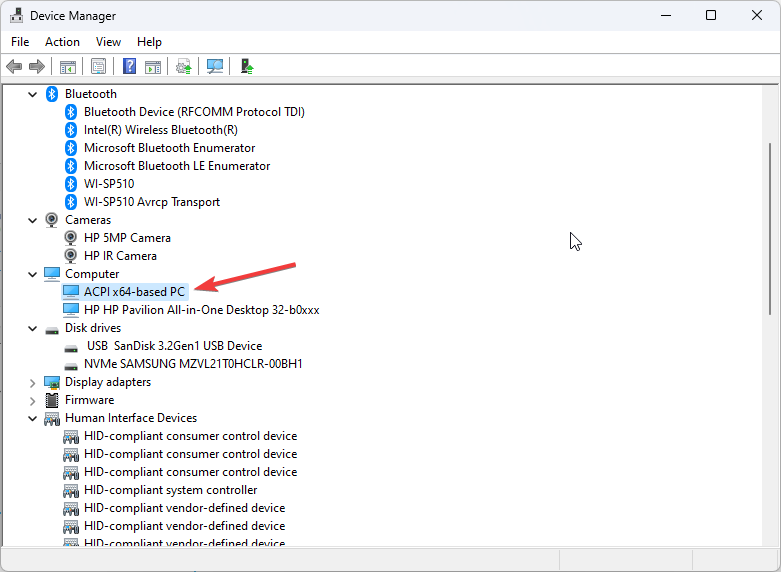
Task: Click icon beside HP IR Camera
Action: click(x=71, y=256)
